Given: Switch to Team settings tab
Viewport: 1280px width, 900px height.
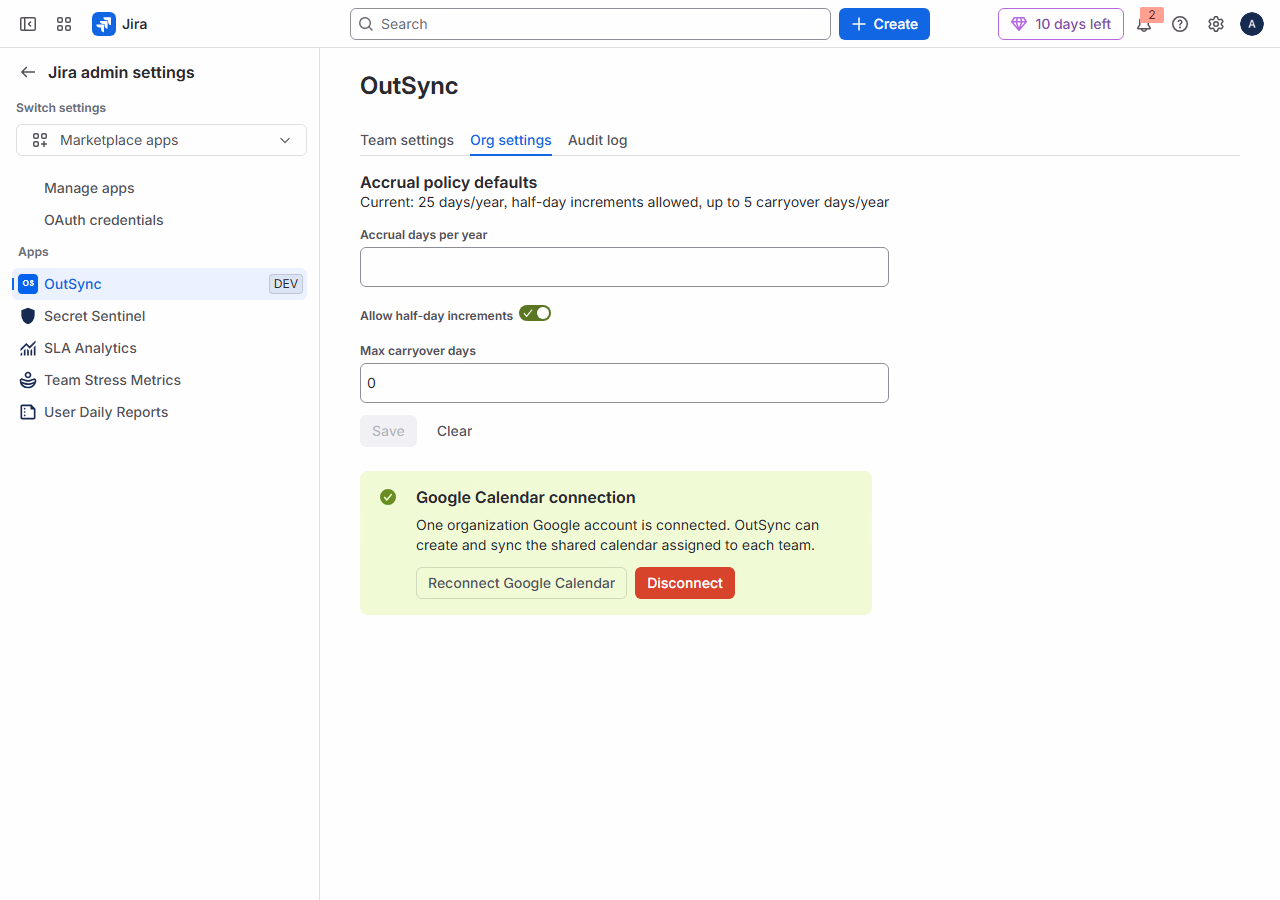Looking at the screenshot, I should click(x=407, y=140).
